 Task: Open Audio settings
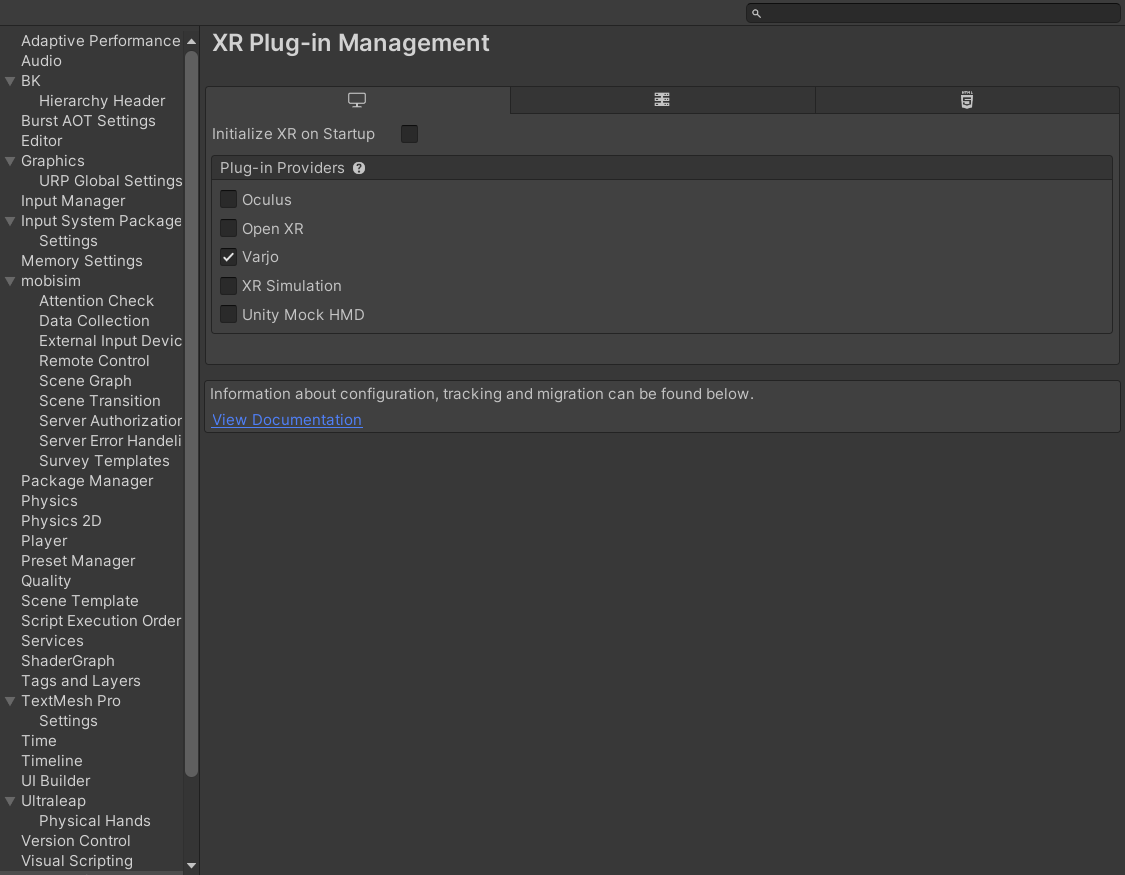pyautogui.click(x=41, y=61)
